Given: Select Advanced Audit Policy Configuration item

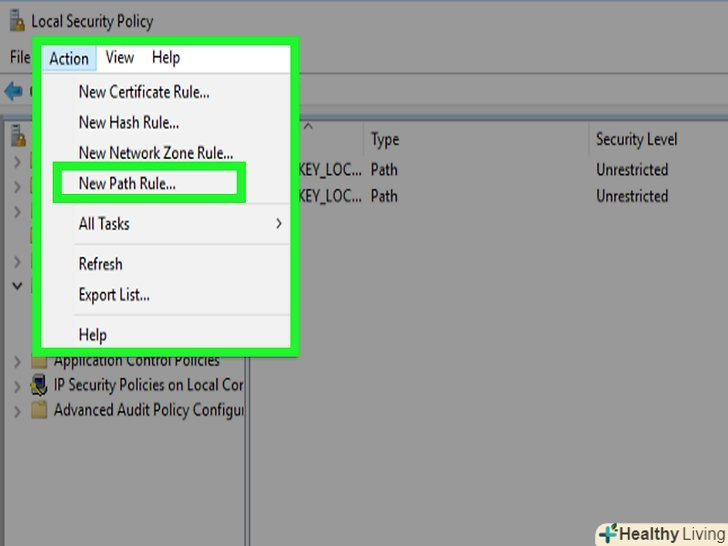Looking at the screenshot, I should tap(149, 410).
